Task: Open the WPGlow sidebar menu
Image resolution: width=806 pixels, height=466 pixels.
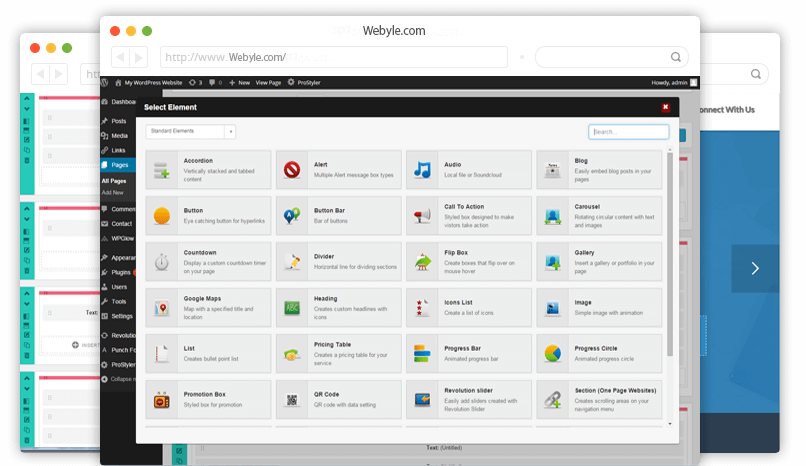Action: (118, 238)
